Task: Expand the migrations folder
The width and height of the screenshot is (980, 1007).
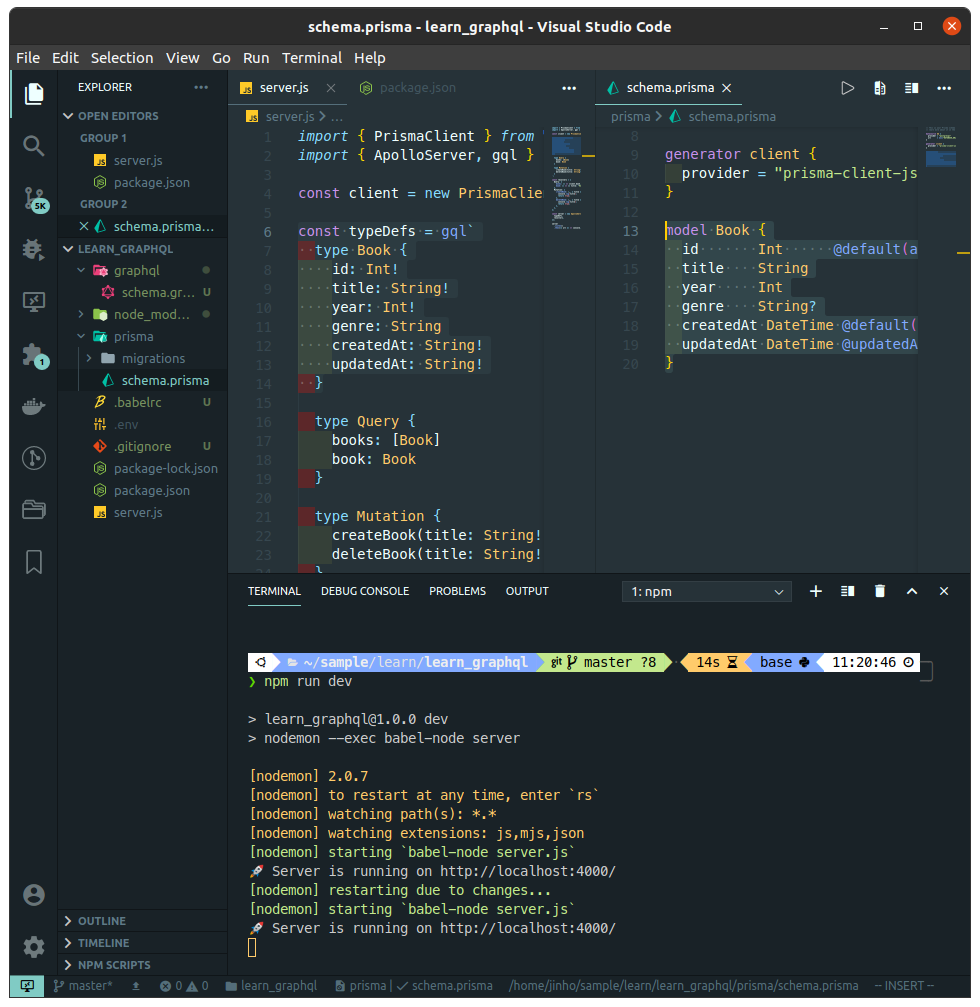Action: tap(89, 358)
